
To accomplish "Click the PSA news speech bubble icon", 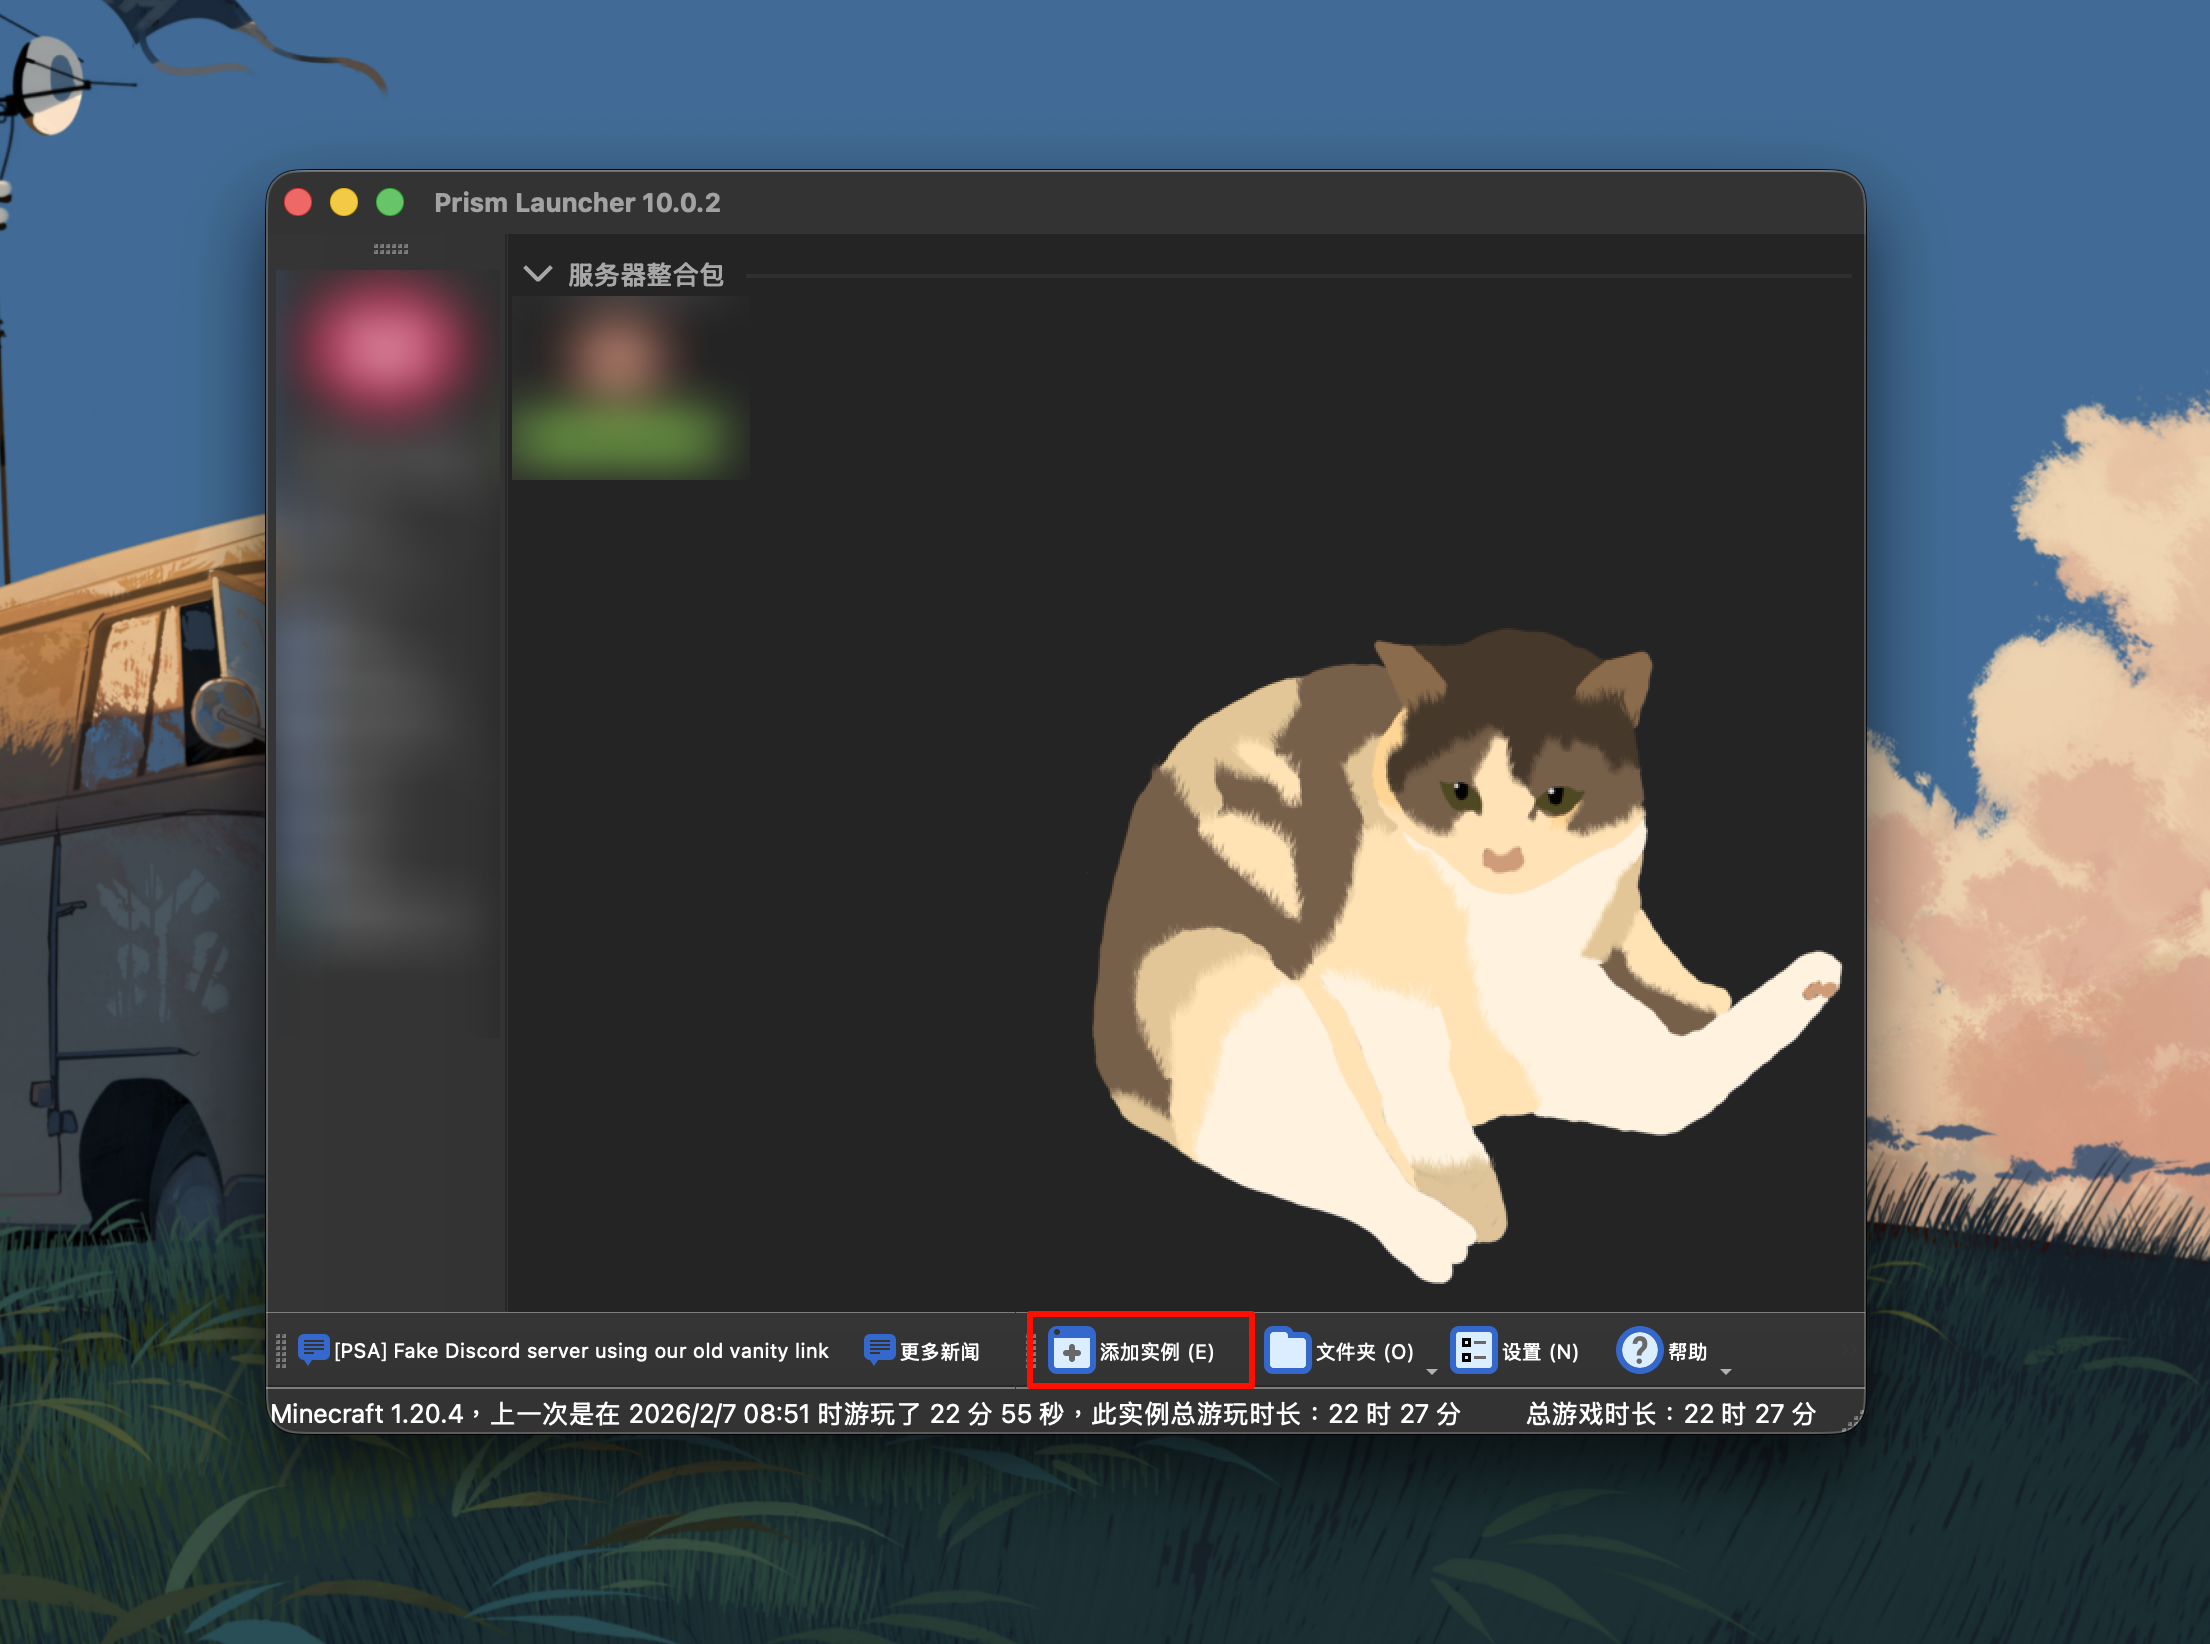I will pos(313,1350).
